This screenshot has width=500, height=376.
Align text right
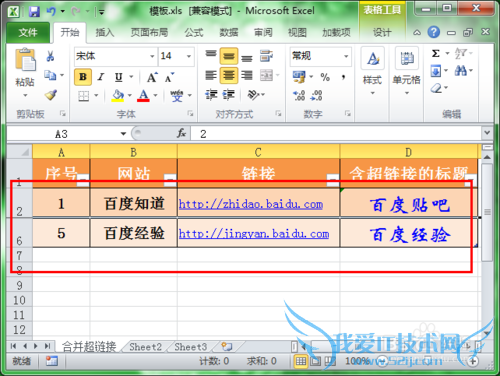[x=247, y=75]
